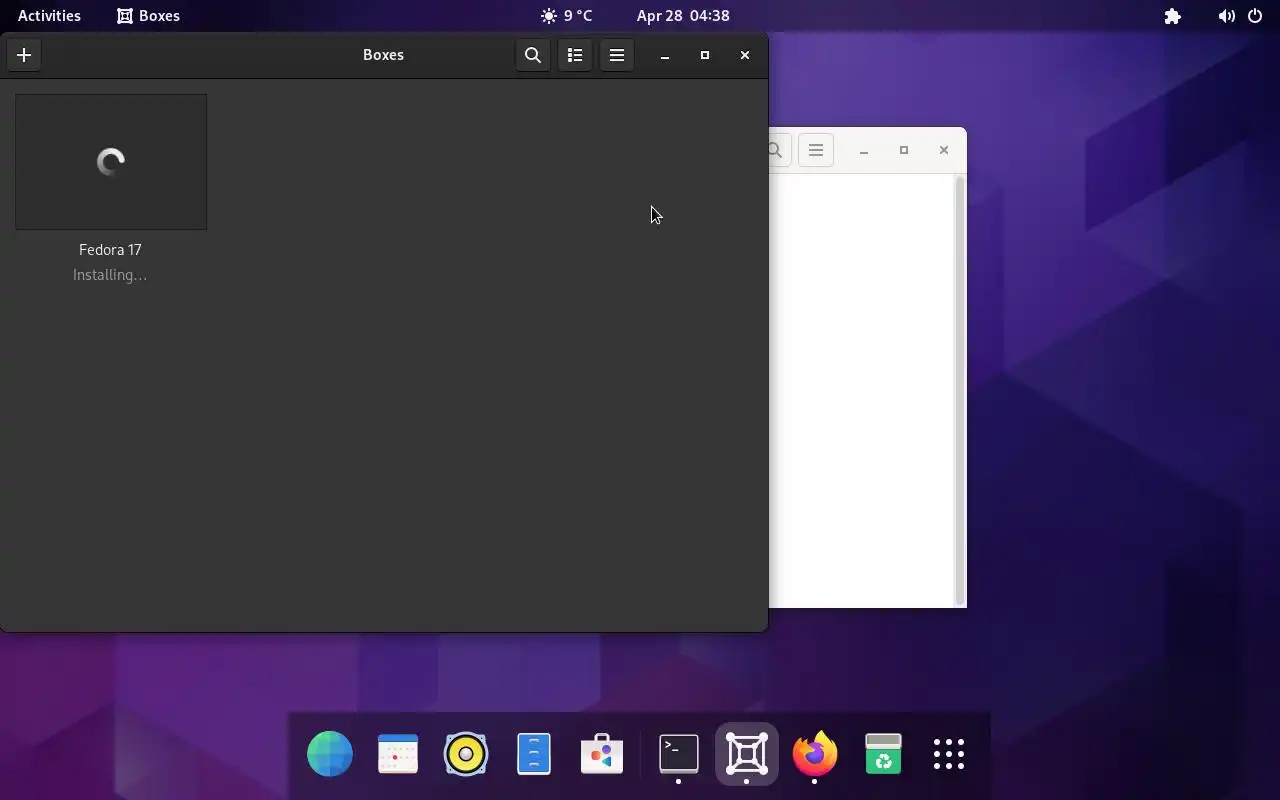The image size is (1280, 800).
Task: Open the Boxes hamburger menu
Action: 617,55
